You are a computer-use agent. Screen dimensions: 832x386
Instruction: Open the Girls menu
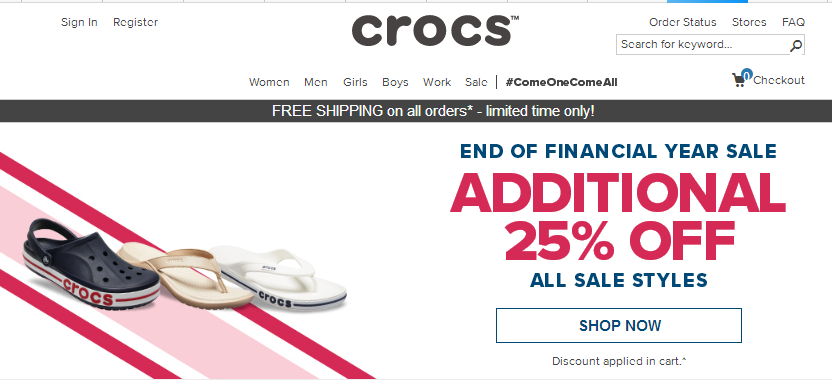[355, 82]
